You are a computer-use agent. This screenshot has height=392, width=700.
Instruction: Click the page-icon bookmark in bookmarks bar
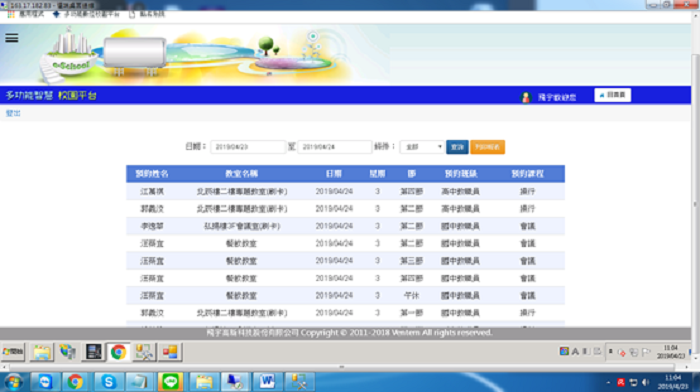147,14
